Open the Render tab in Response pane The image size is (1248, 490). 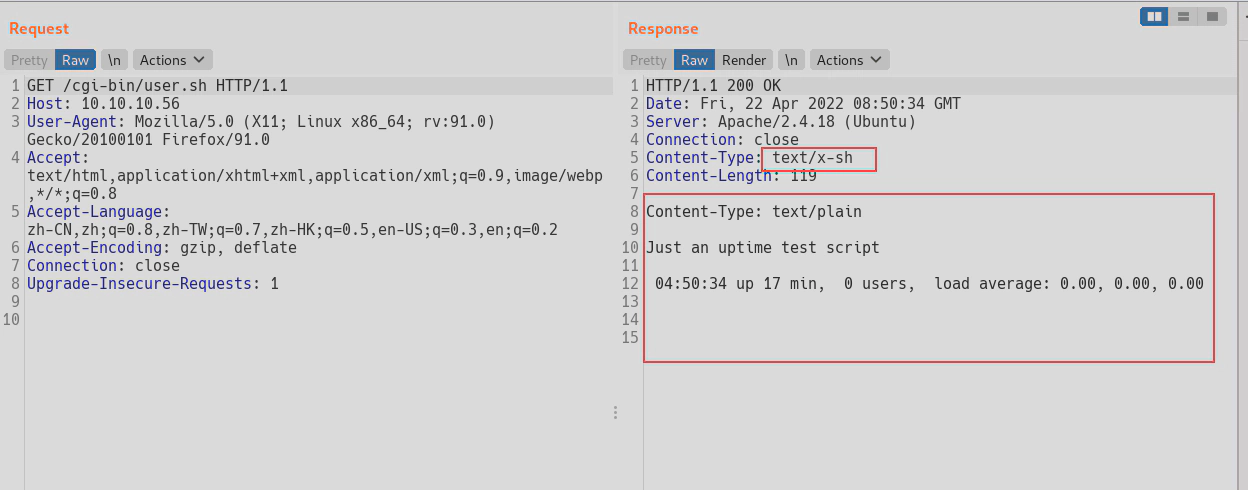coord(744,60)
